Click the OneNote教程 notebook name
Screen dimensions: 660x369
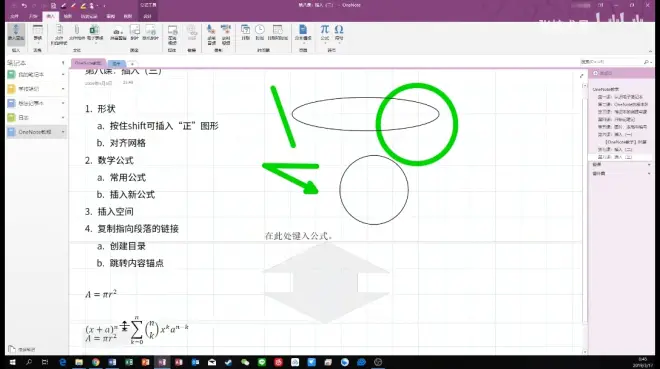click(35, 132)
